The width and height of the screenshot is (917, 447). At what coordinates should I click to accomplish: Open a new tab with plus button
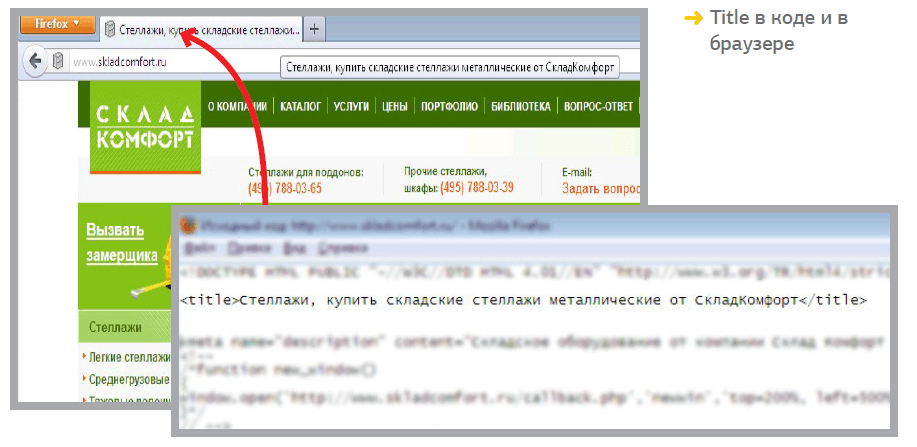click(315, 29)
